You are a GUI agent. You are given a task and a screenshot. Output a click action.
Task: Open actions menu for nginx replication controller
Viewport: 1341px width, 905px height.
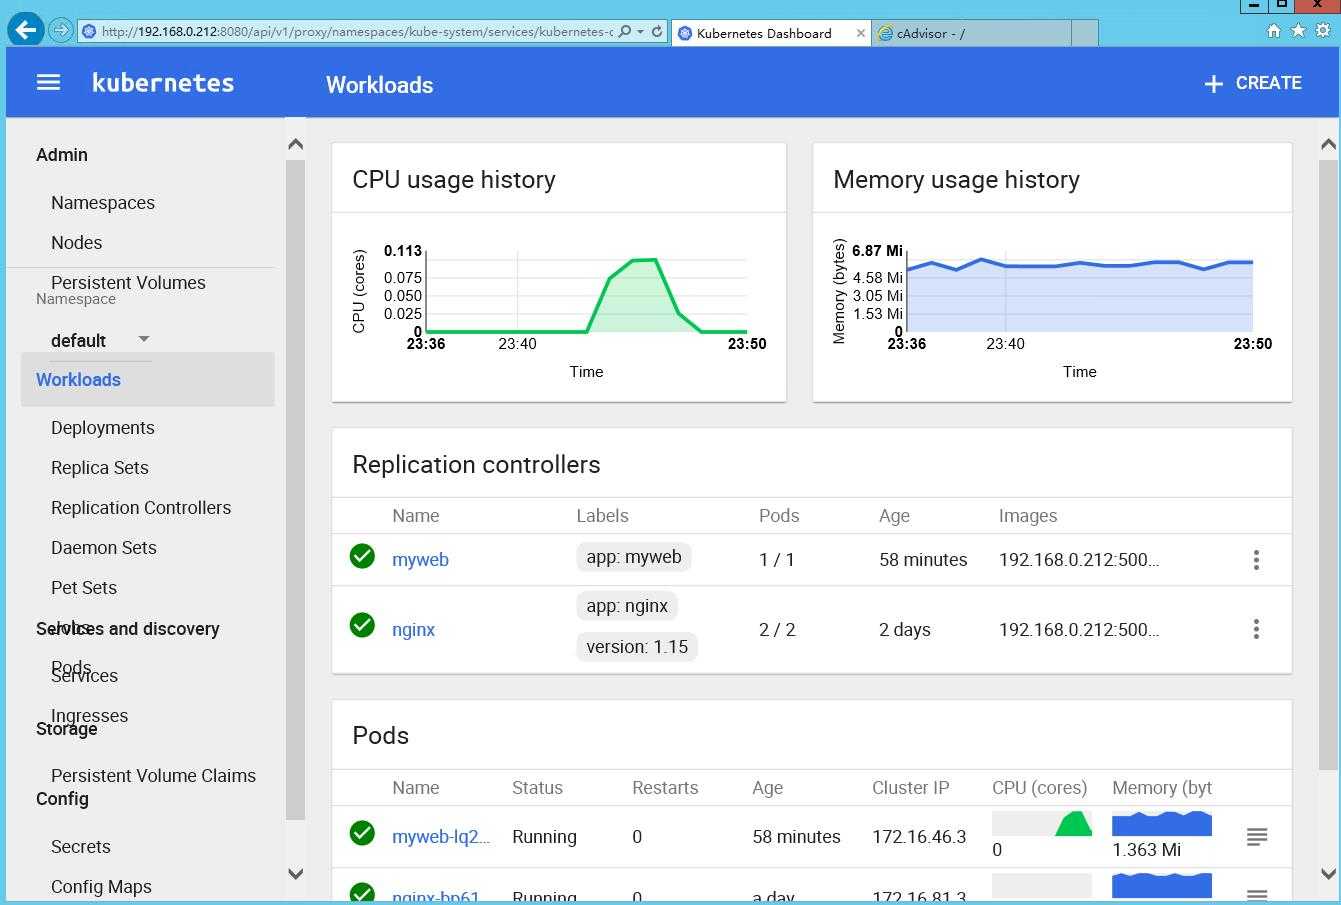1256,629
